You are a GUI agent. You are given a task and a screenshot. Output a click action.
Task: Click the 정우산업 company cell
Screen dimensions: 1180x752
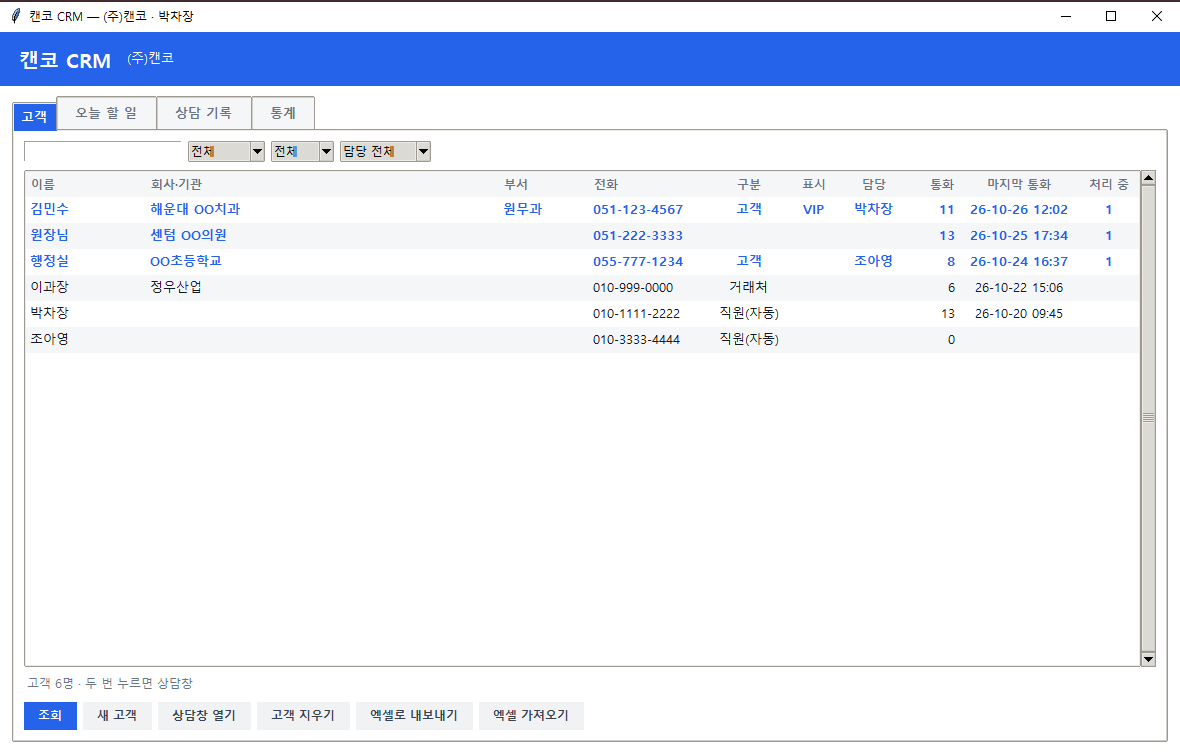click(x=176, y=288)
